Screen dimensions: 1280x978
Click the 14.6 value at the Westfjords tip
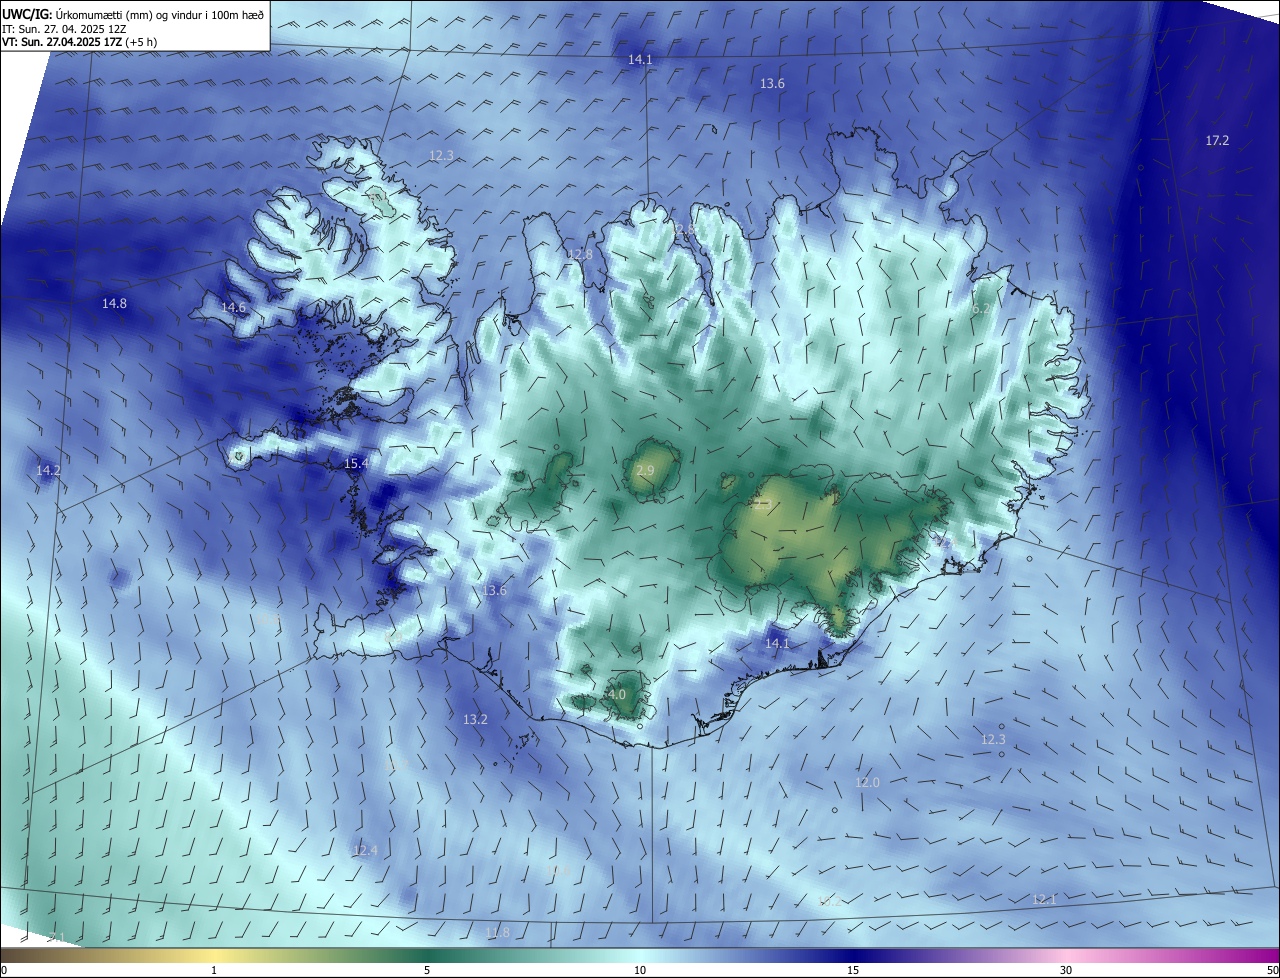(234, 308)
